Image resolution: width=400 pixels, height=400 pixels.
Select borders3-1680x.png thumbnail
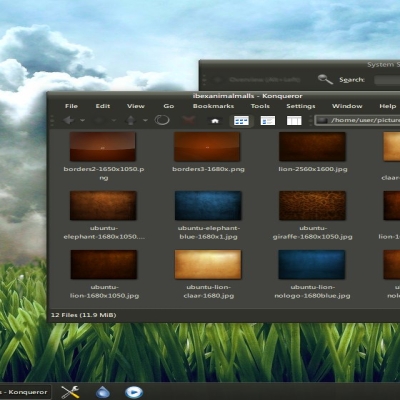coord(207,147)
